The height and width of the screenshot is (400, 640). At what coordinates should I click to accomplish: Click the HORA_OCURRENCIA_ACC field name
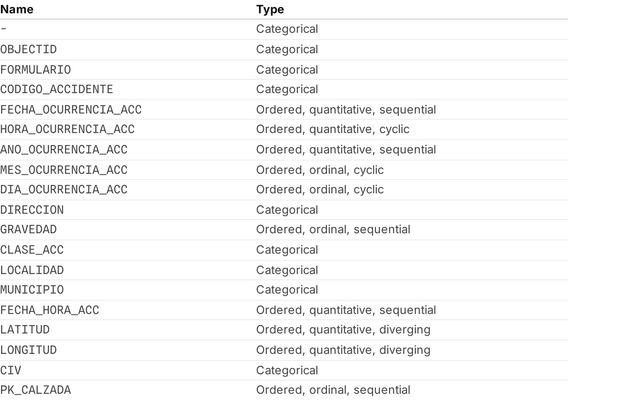64,130
